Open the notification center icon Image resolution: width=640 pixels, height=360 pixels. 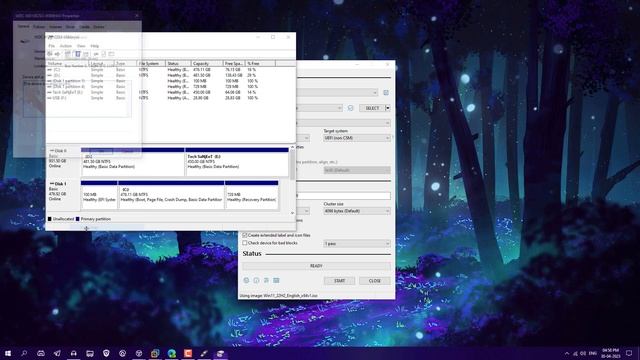[x=629, y=353]
